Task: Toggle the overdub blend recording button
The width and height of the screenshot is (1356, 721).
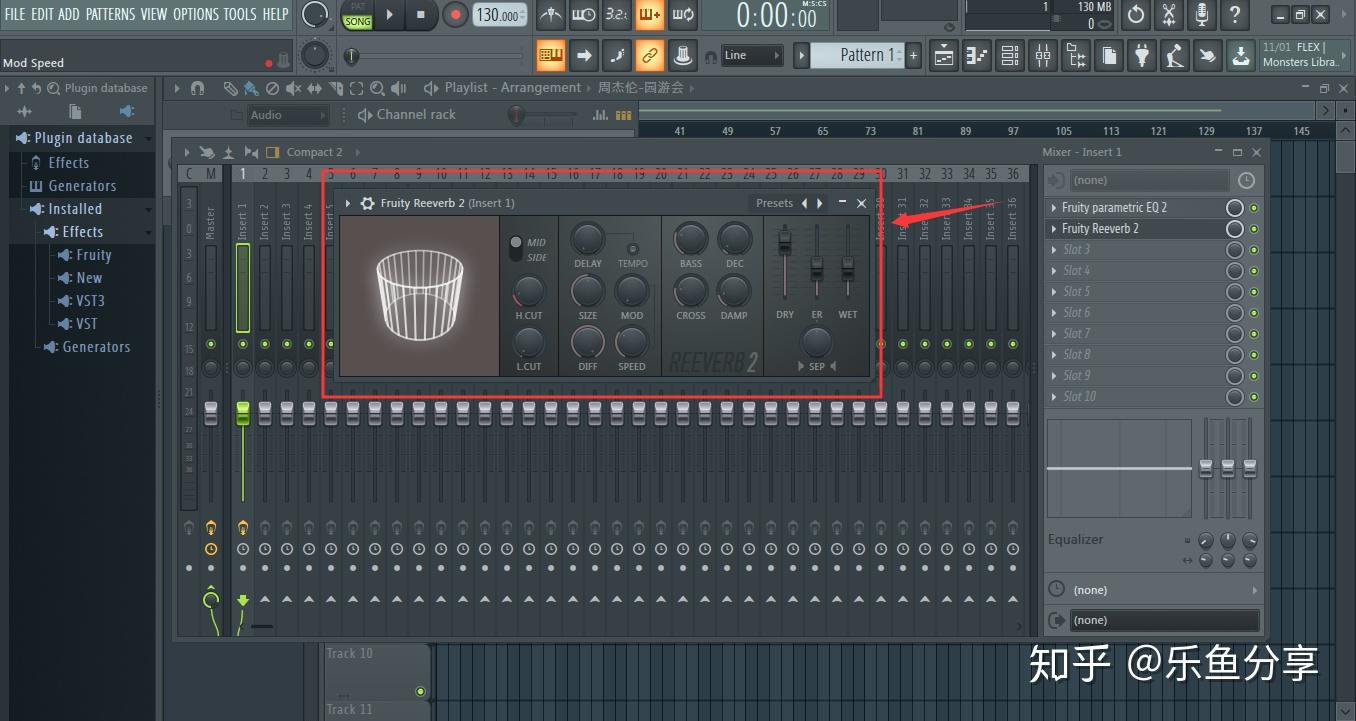Action: 650,15
